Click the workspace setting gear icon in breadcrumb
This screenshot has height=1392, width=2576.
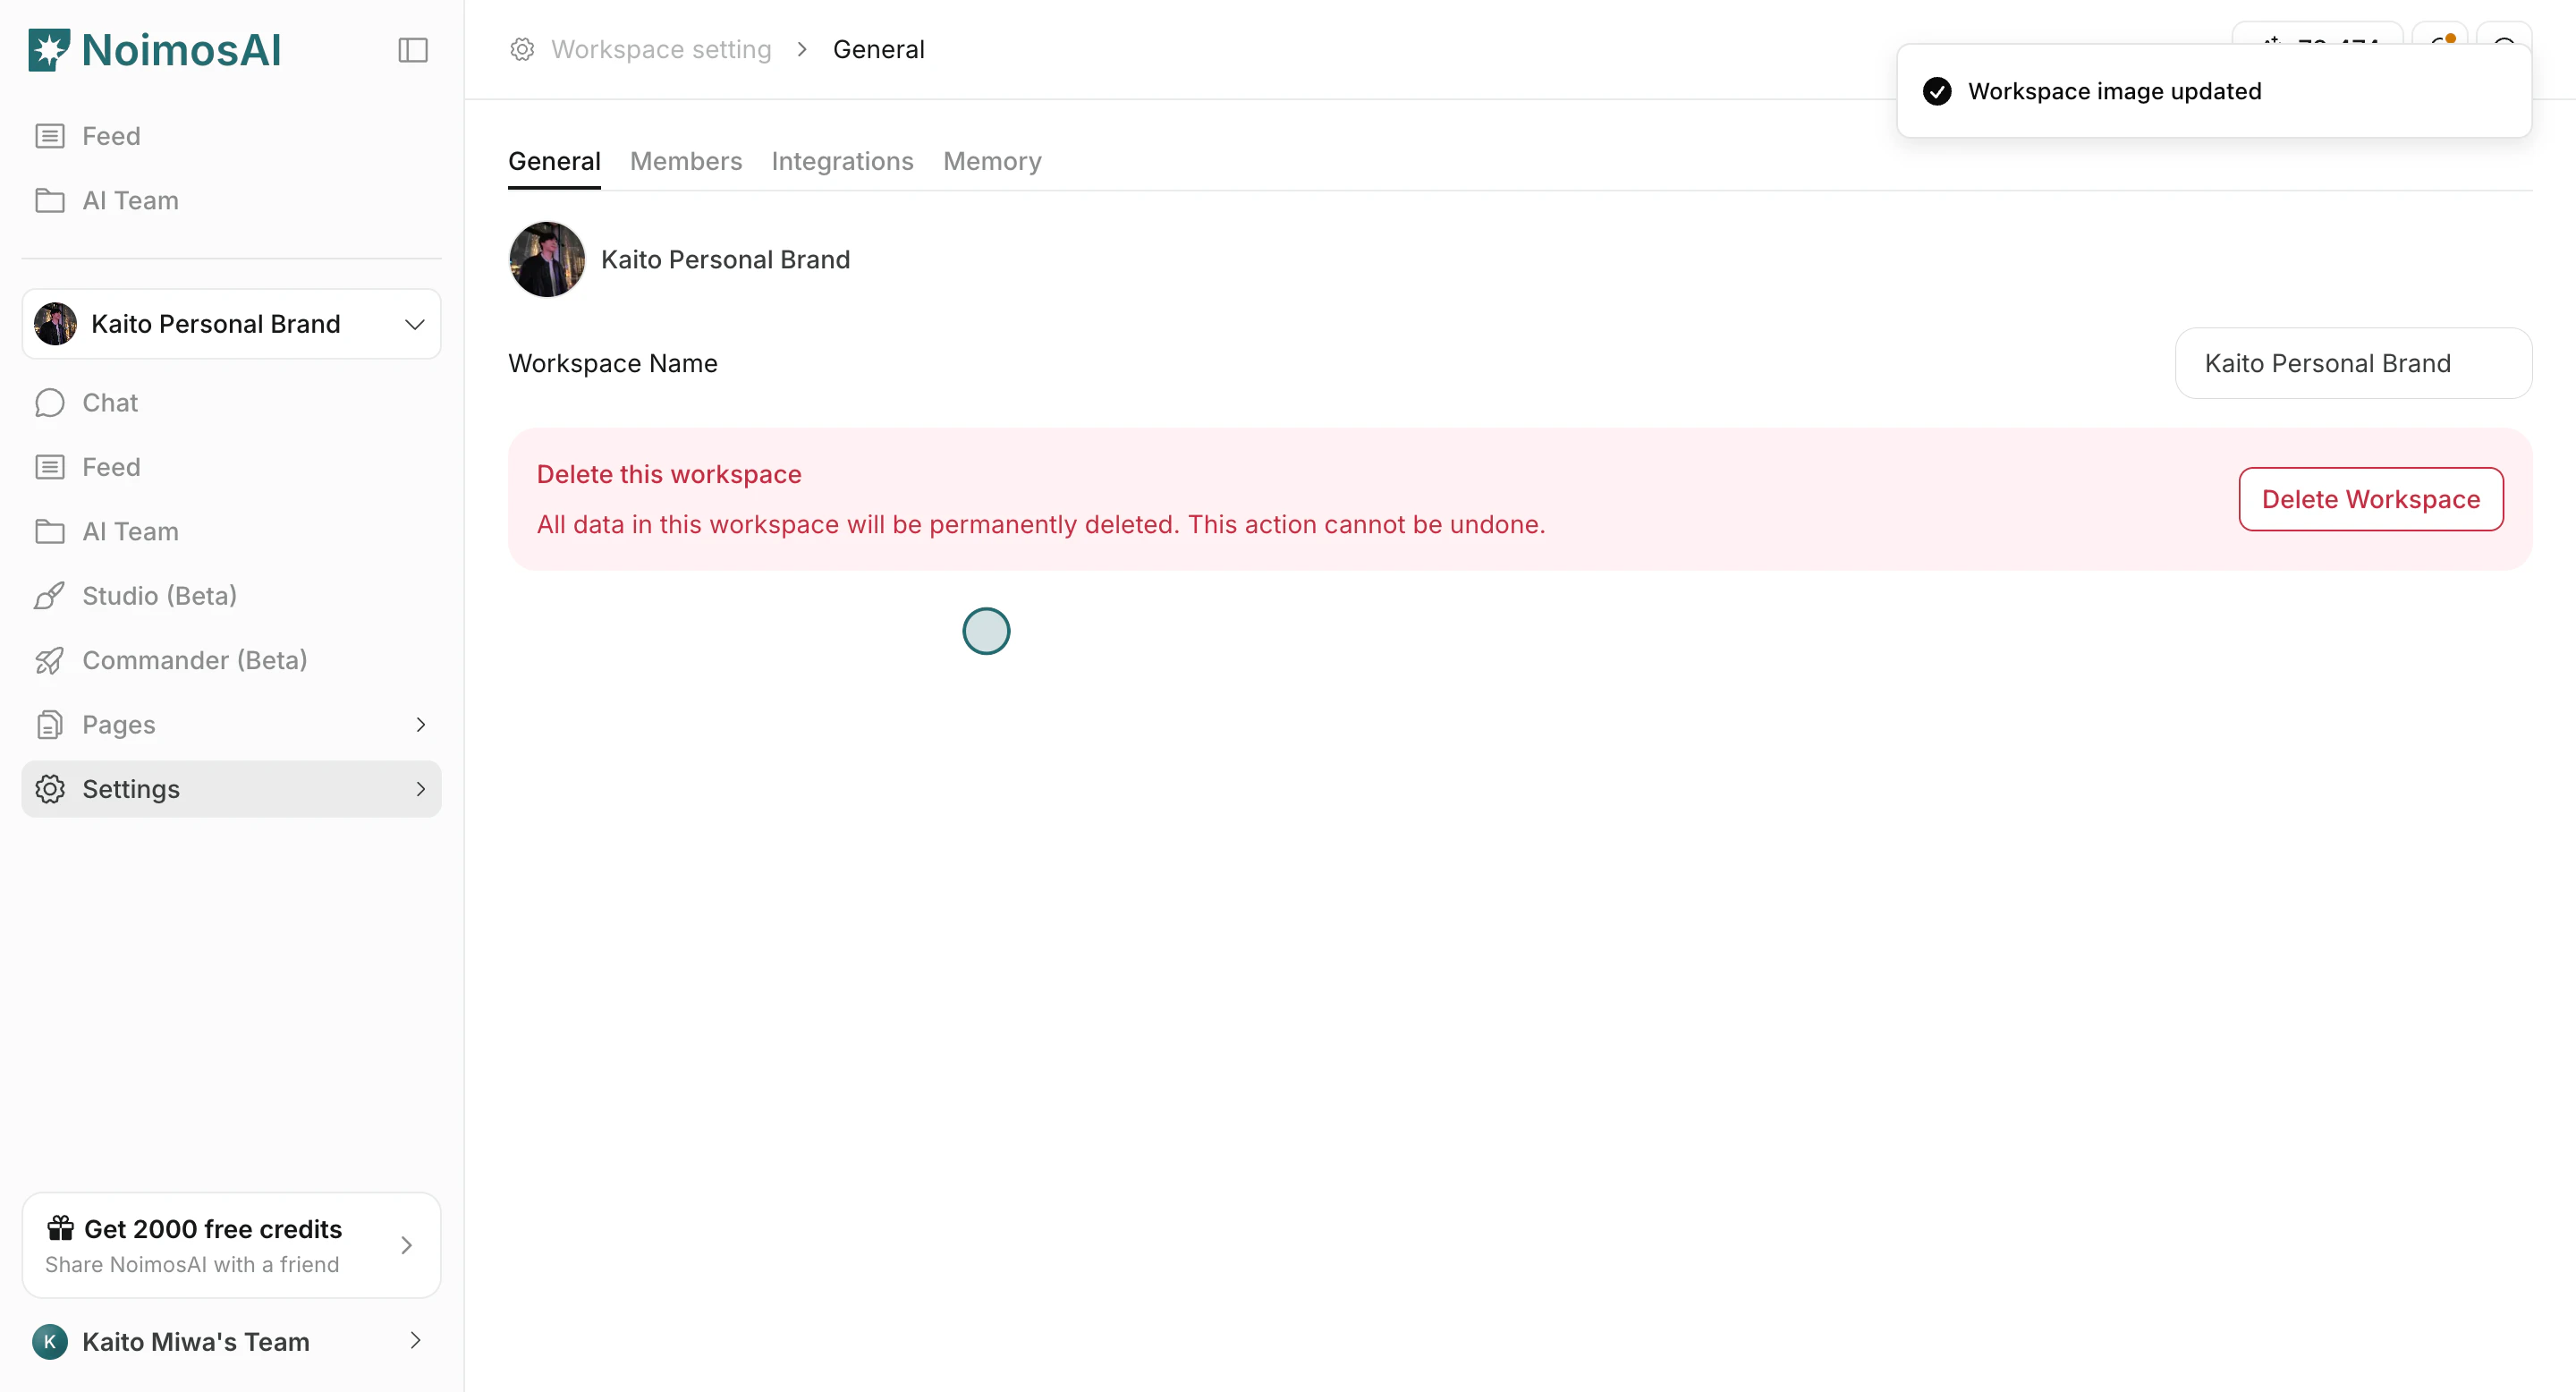click(521, 49)
